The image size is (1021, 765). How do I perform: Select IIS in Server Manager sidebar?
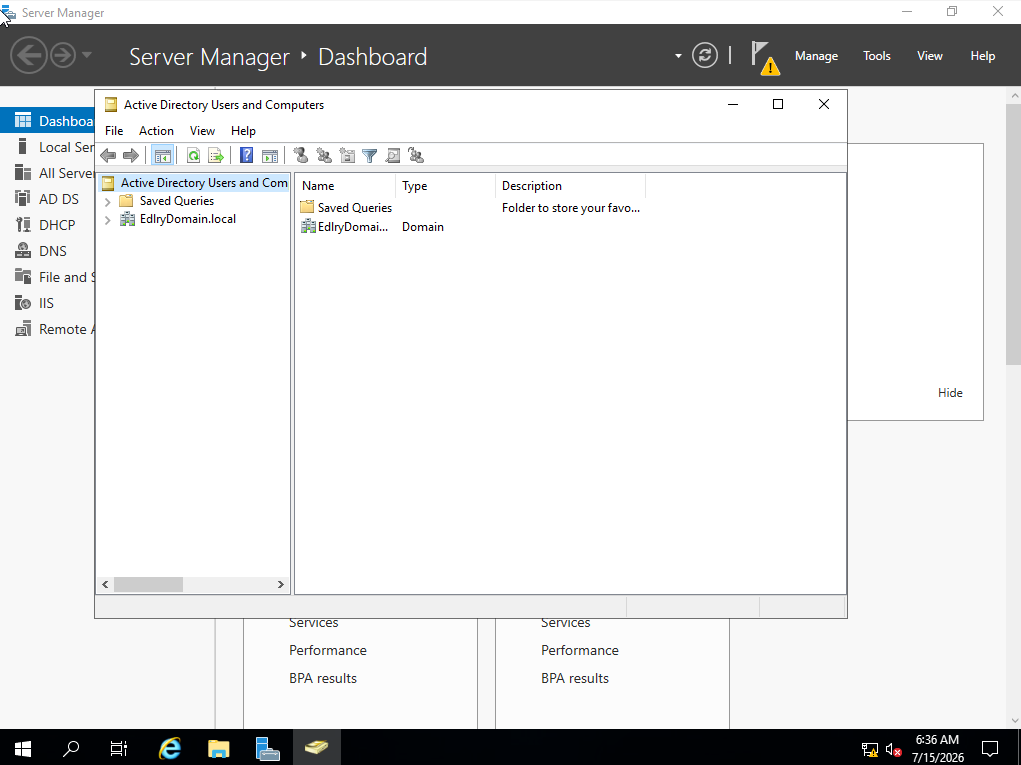(x=48, y=303)
